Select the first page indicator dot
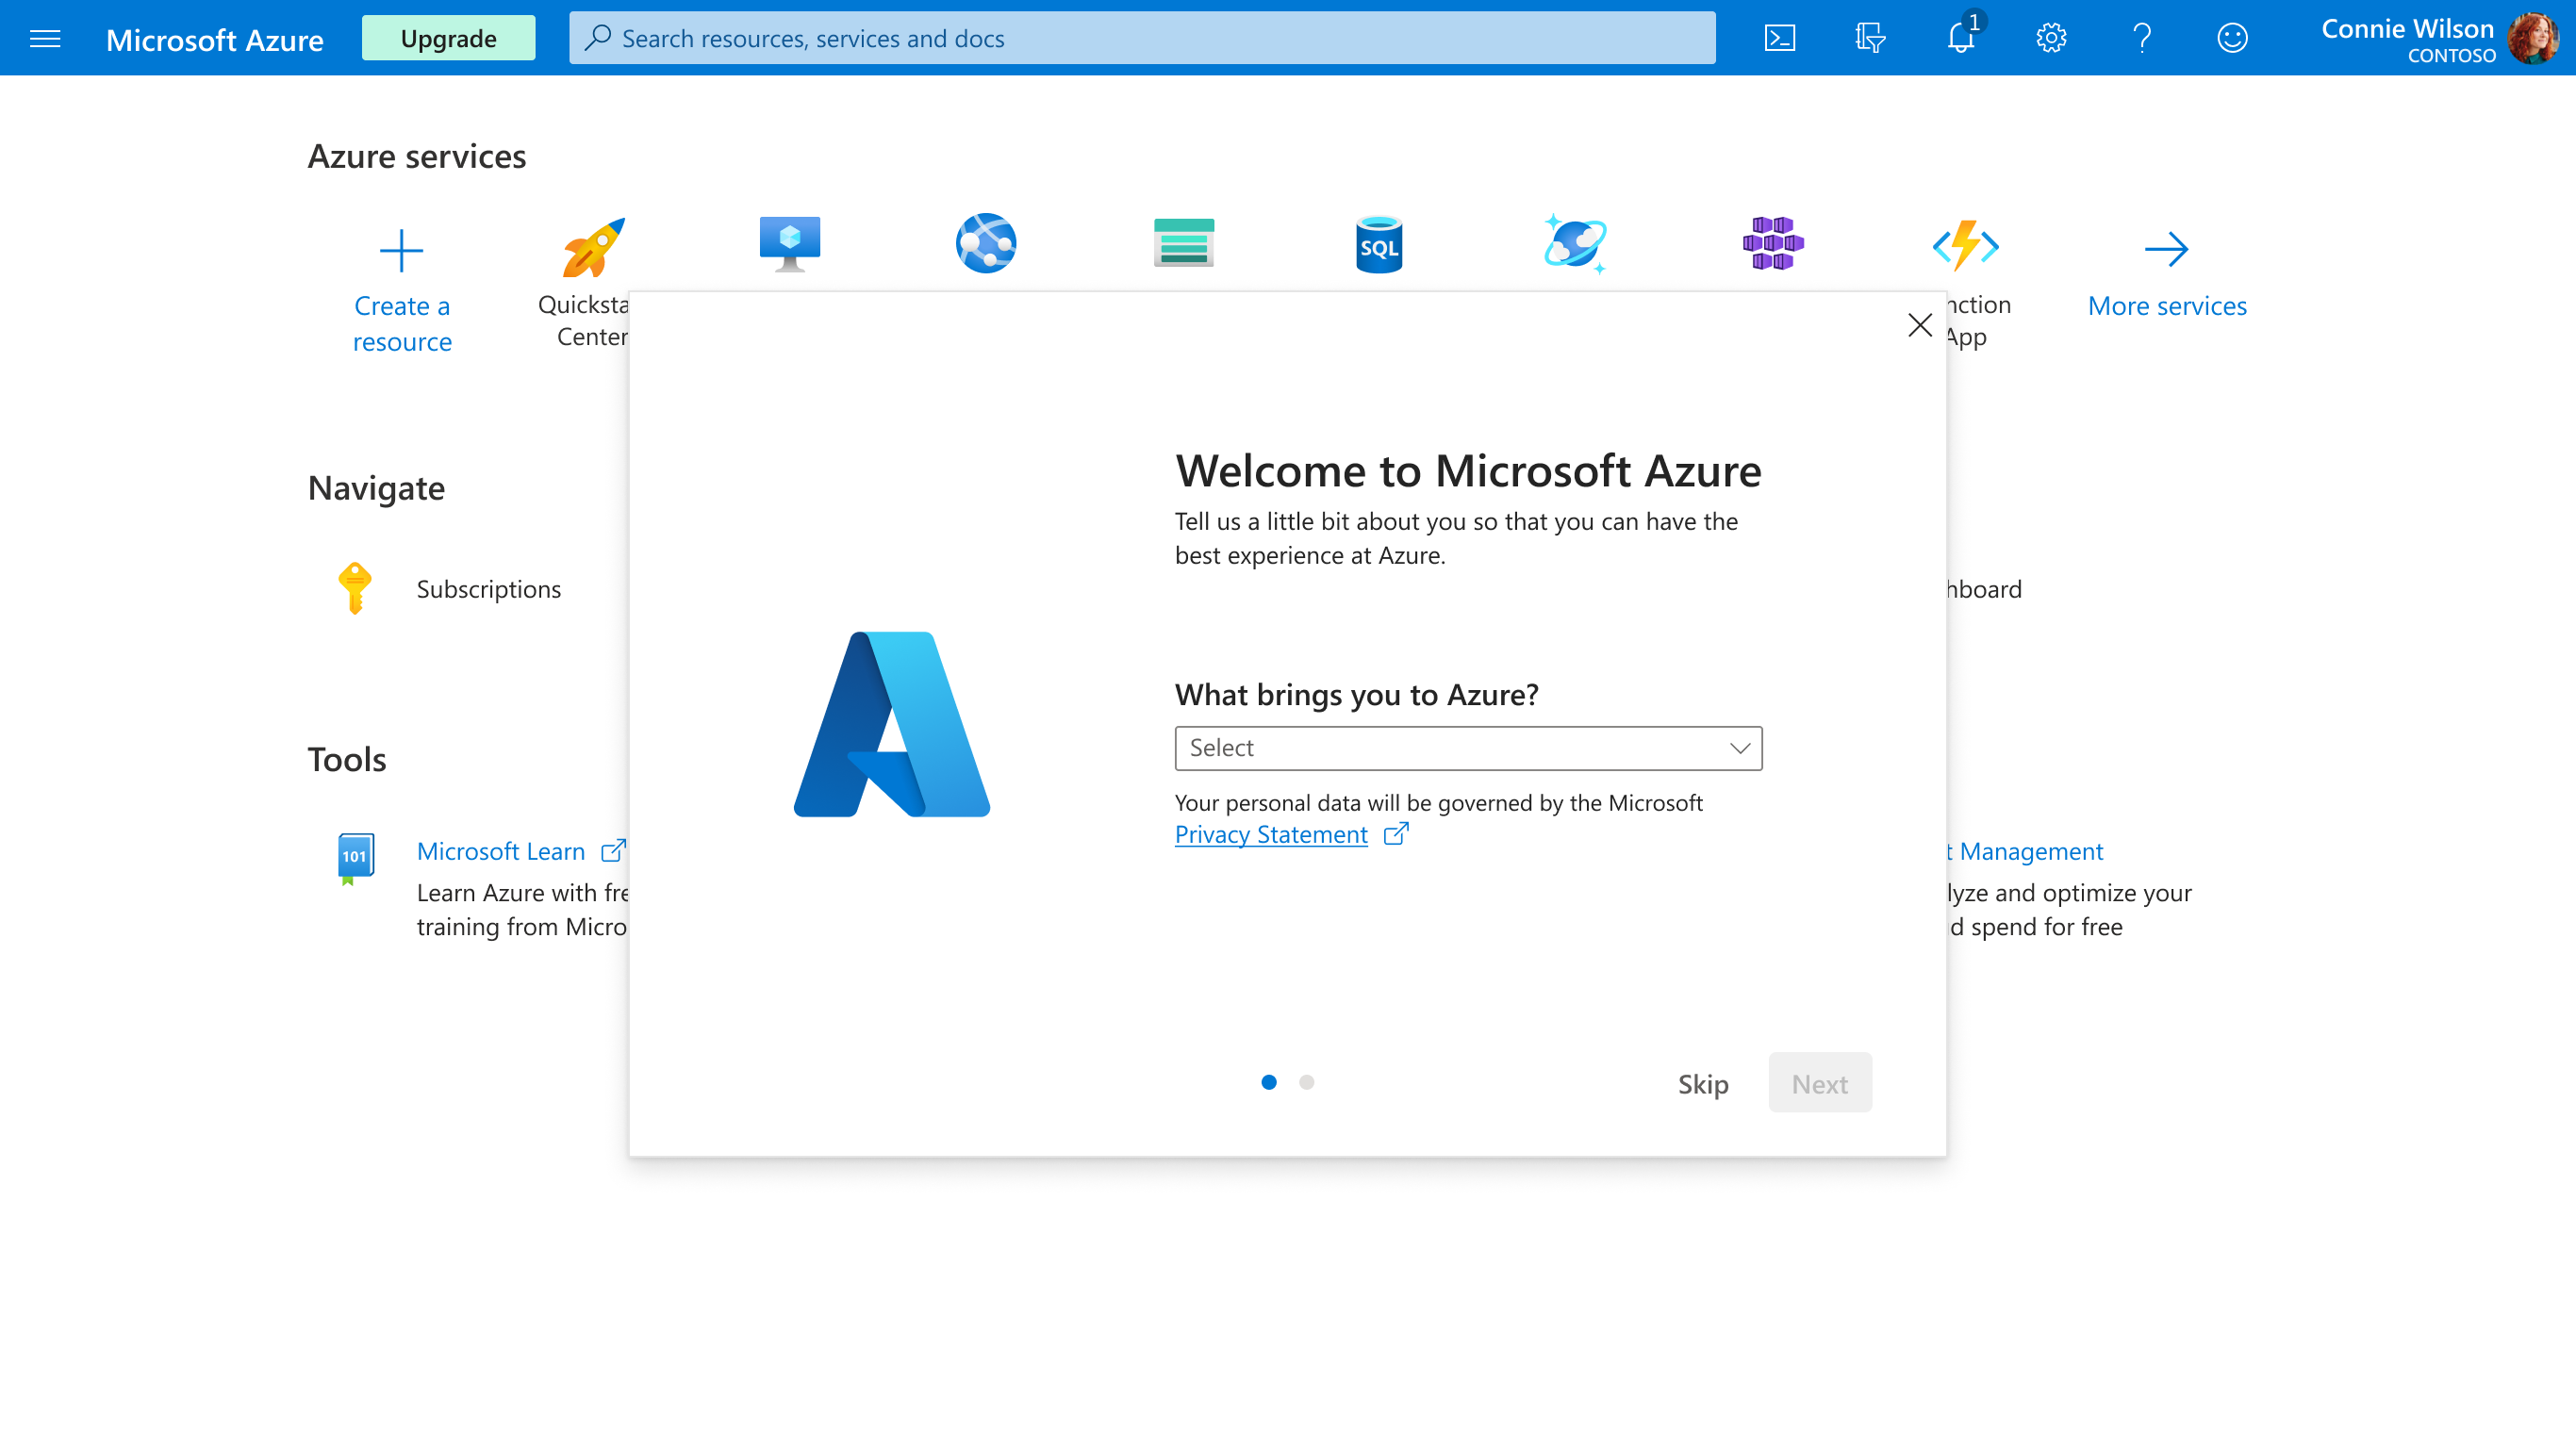Viewport: 2576px width, 1448px height. click(x=1268, y=1082)
